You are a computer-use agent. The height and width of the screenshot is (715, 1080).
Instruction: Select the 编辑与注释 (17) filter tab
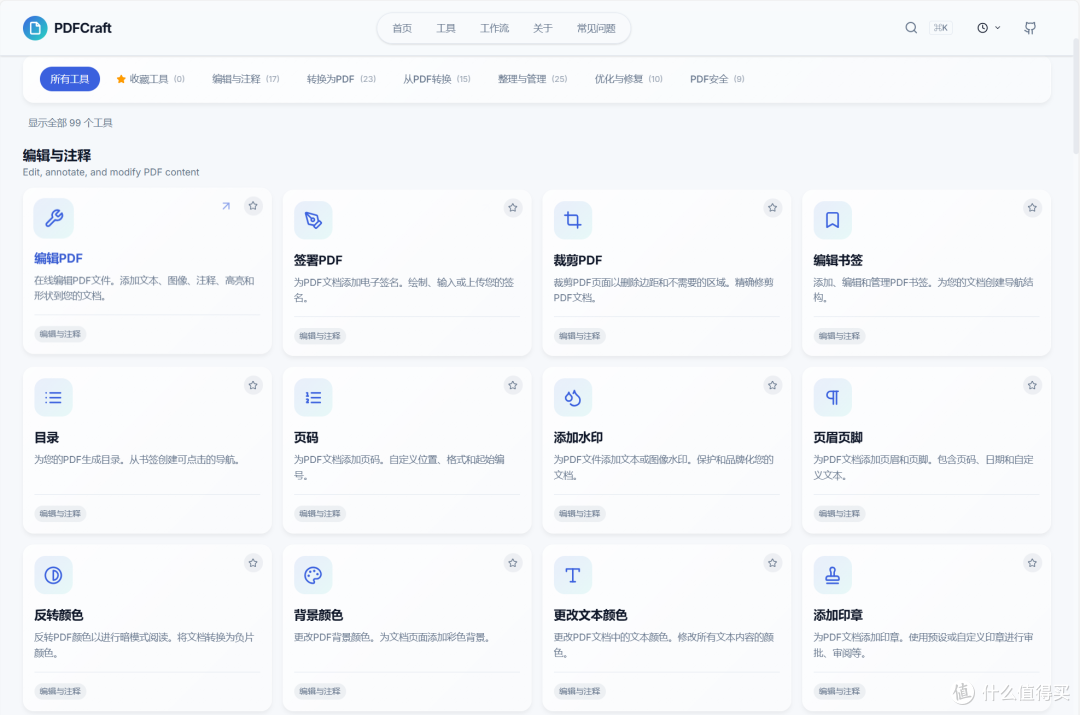pos(246,79)
